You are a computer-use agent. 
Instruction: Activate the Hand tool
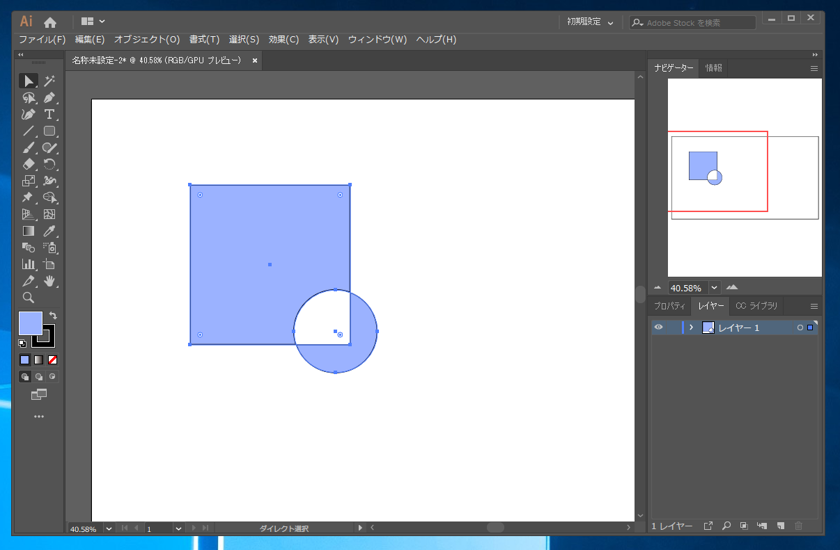49,281
